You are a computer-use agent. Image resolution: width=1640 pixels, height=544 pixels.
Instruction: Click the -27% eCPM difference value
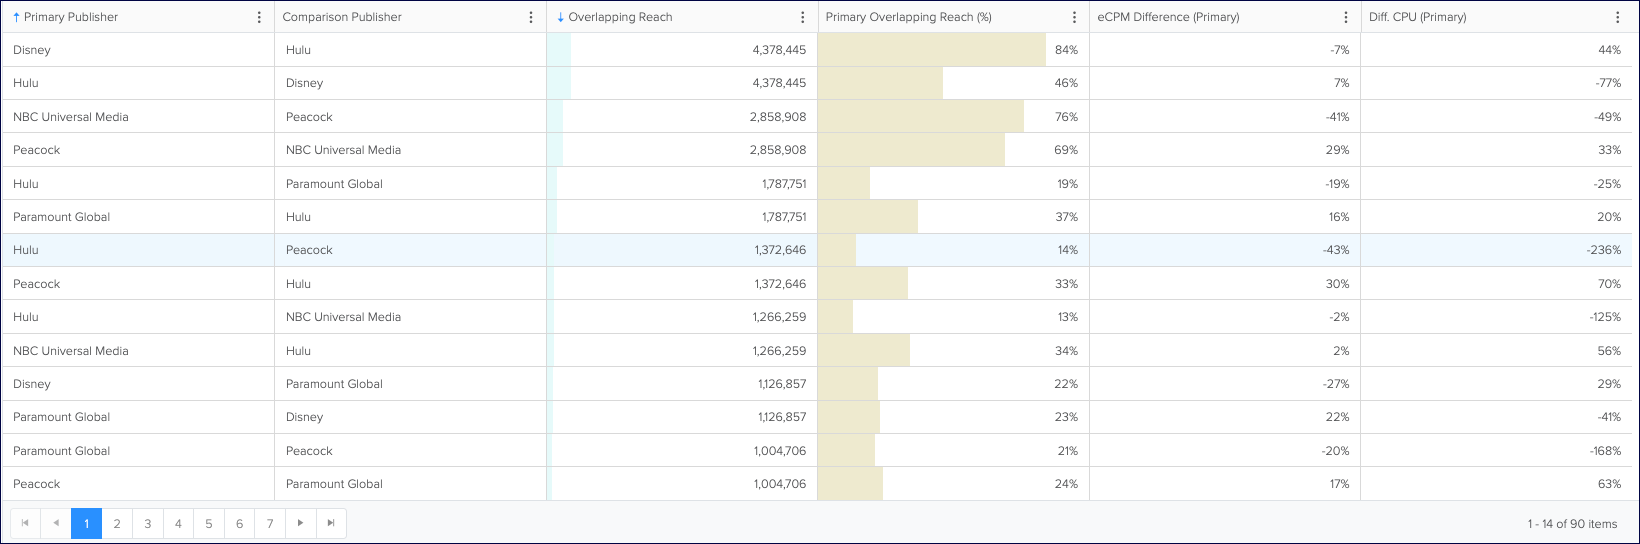[x=1337, y=384]
